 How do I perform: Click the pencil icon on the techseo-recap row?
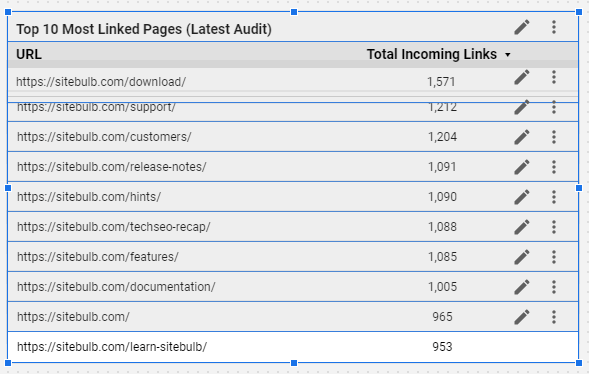point(522,227)
